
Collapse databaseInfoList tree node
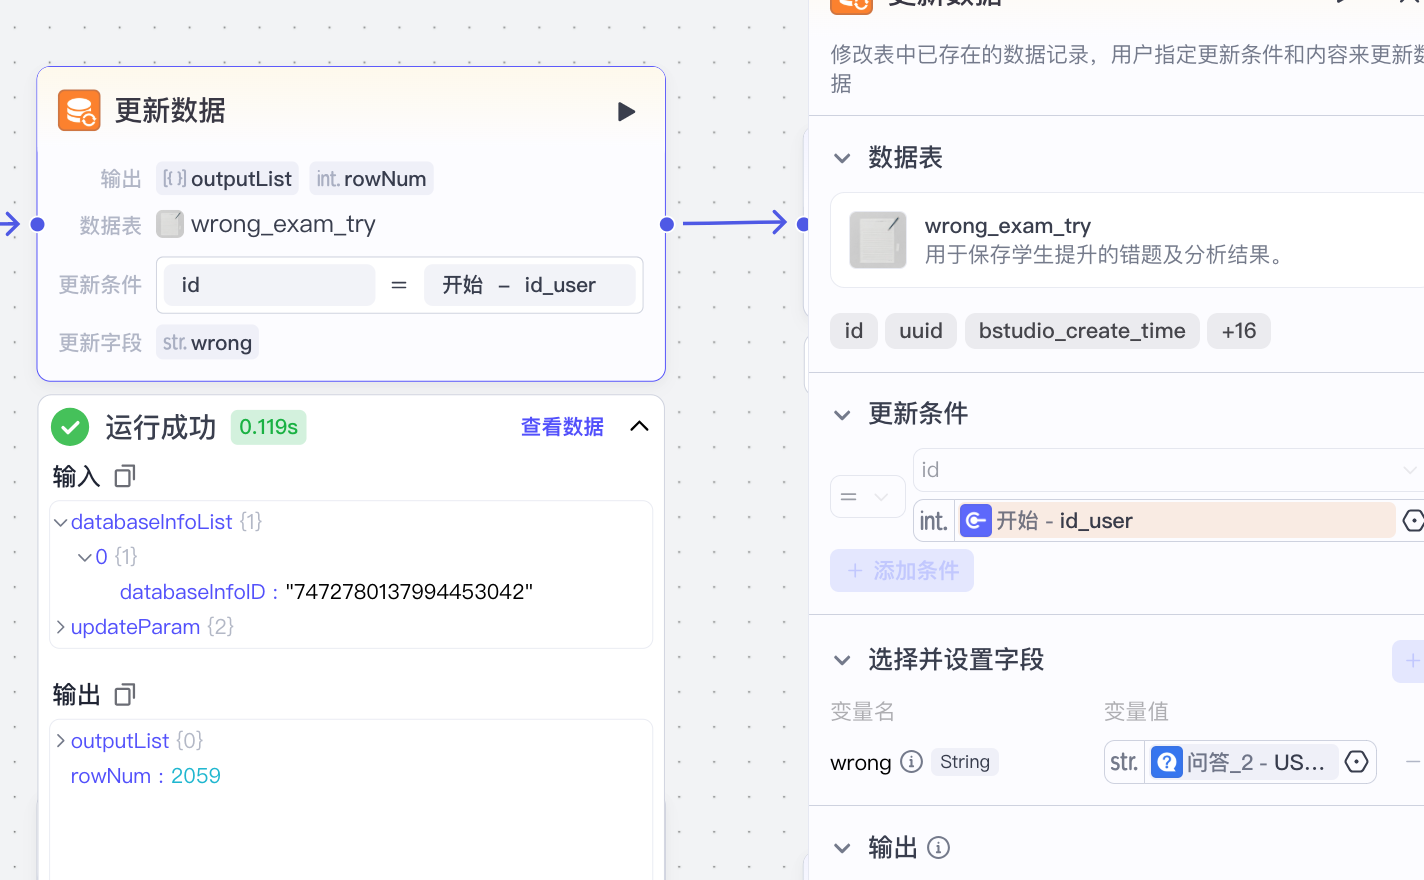tap(61, 522)
